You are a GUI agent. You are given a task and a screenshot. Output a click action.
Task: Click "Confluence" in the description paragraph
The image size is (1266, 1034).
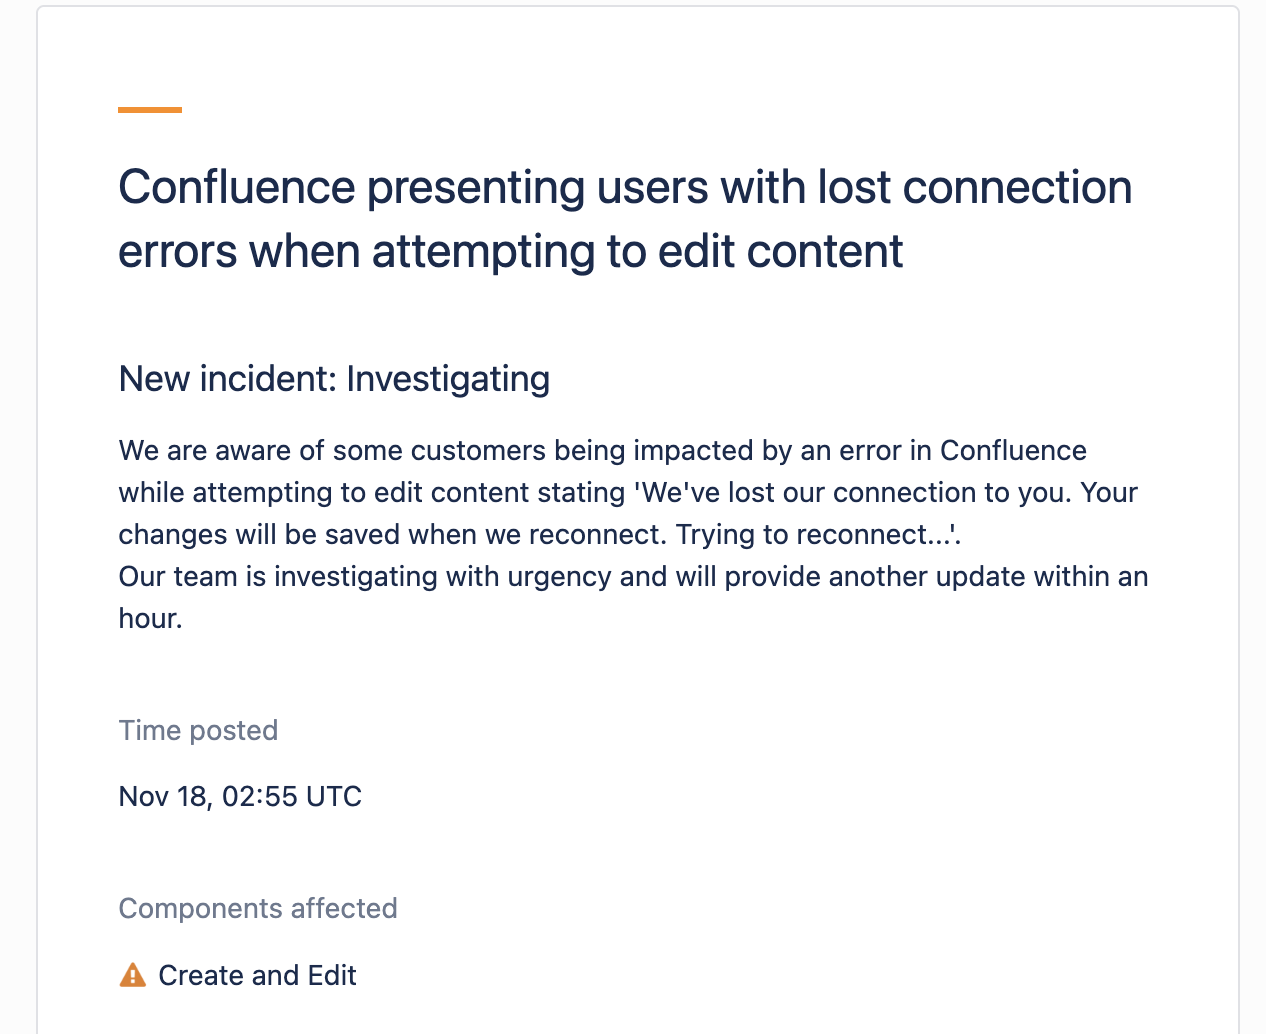click(x=1013, y=451)
